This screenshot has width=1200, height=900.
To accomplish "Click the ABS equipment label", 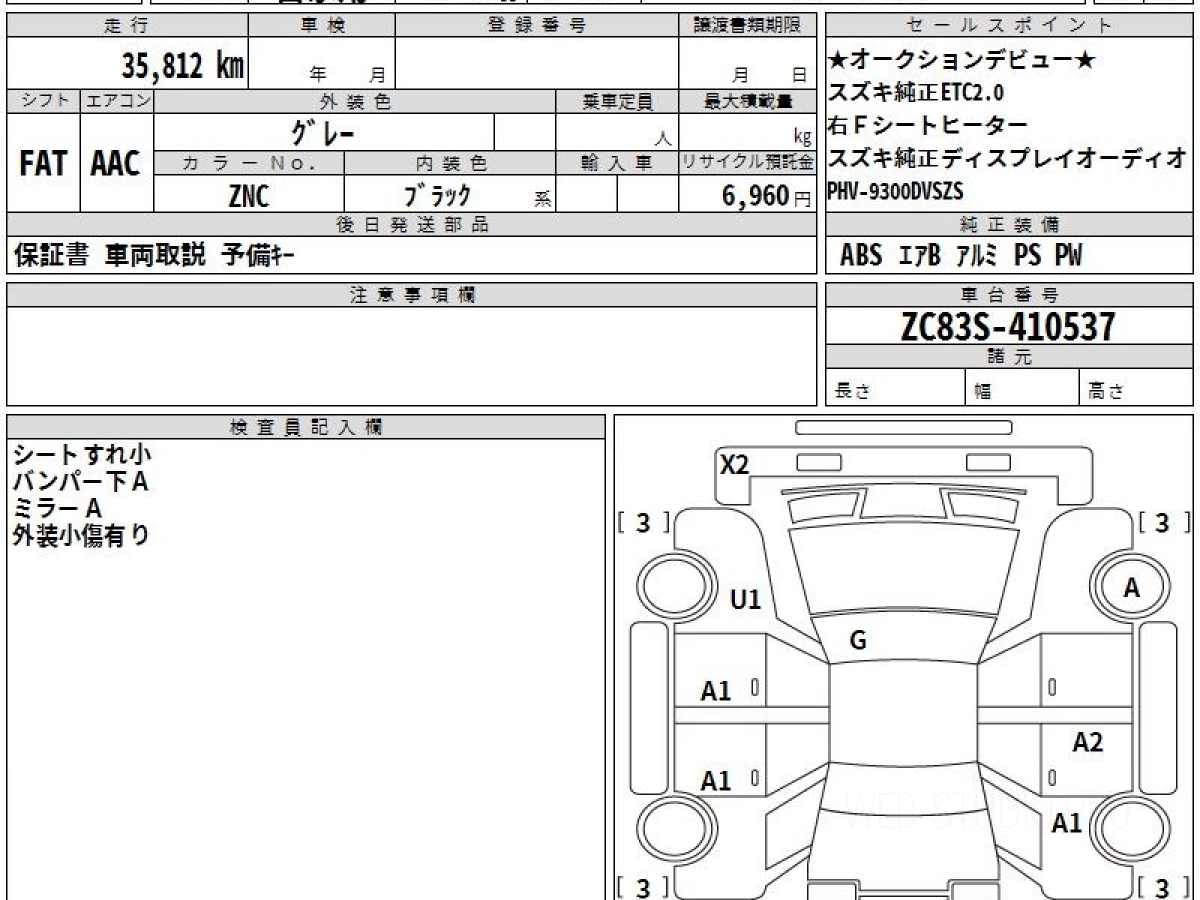I will click(861, 256).
